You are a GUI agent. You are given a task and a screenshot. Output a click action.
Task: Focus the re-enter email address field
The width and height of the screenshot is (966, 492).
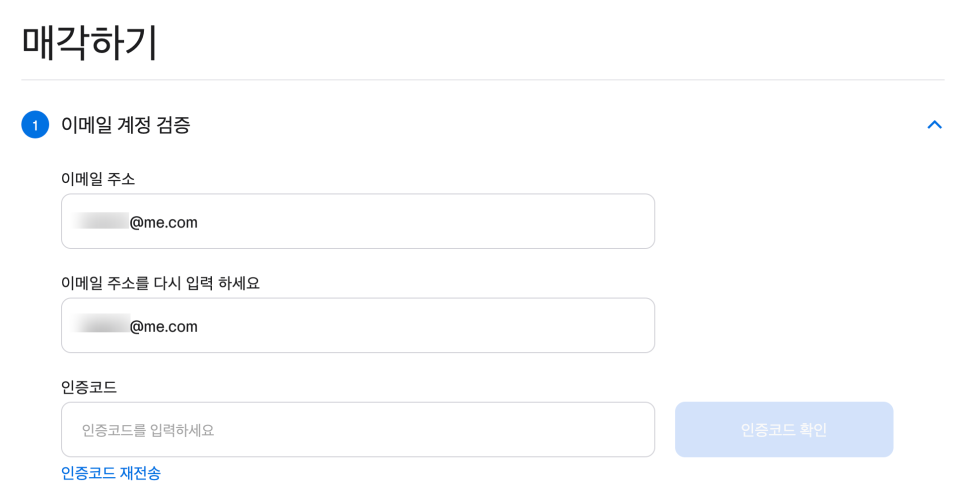click(x=357, y=326)
